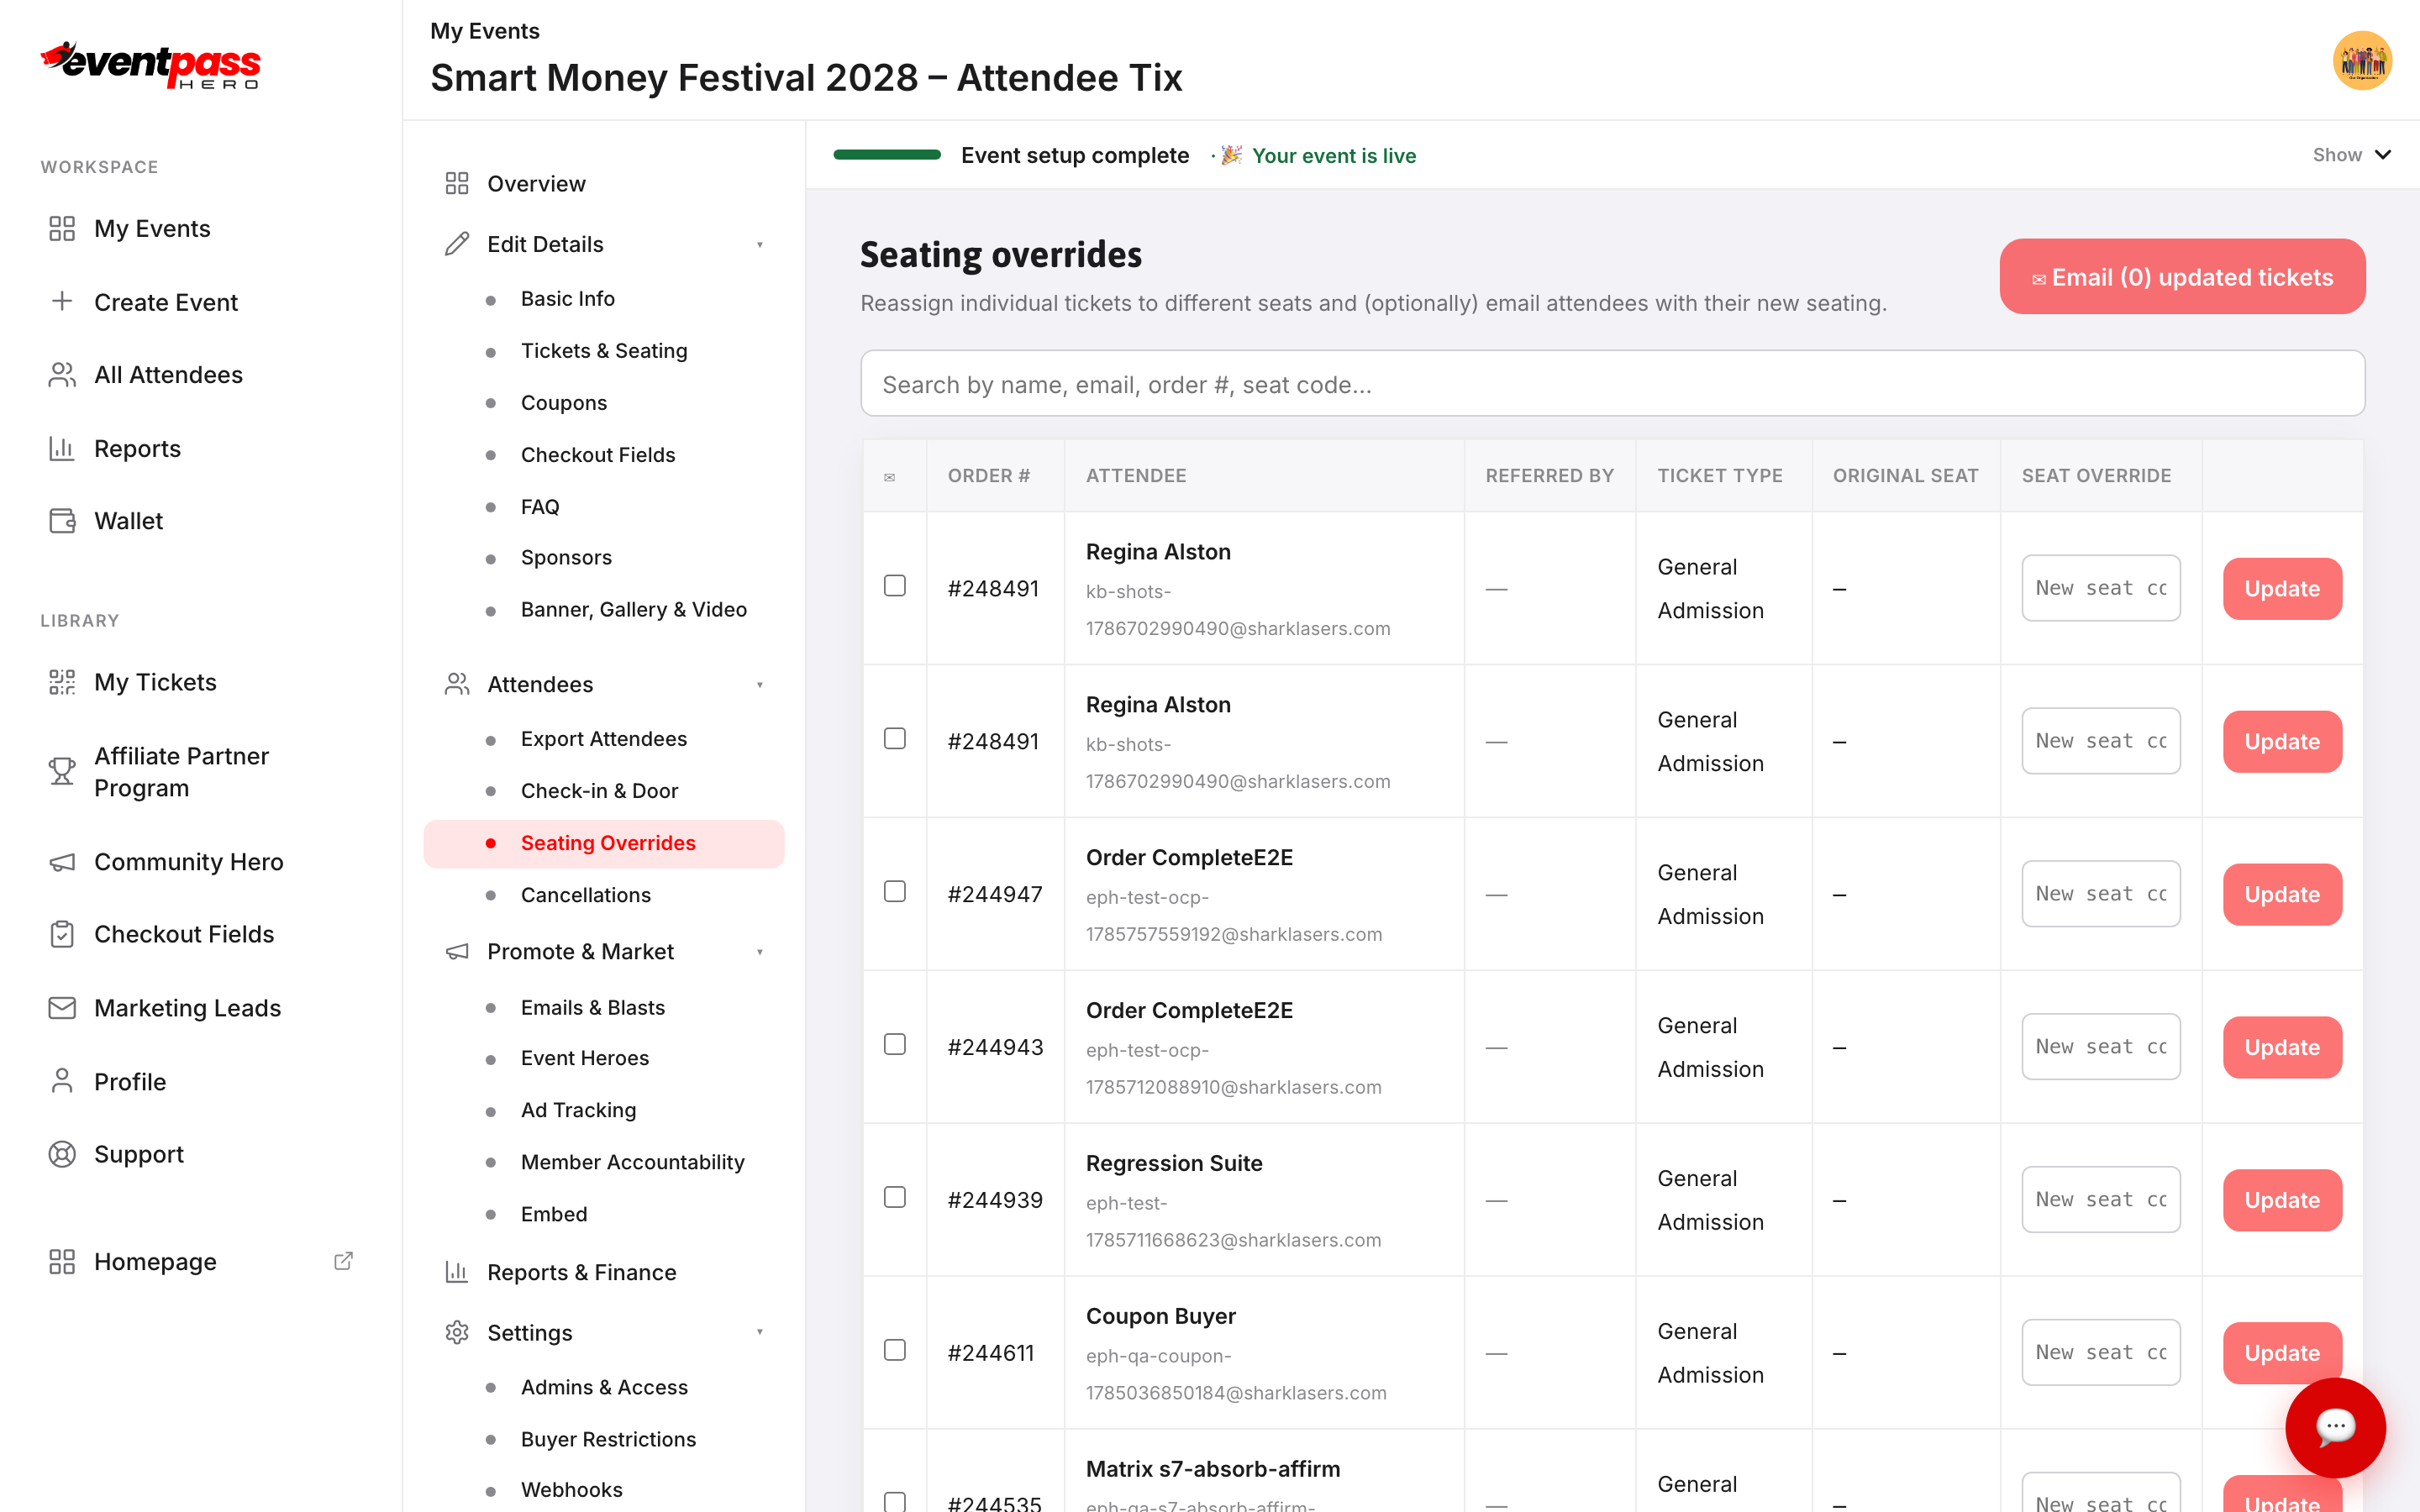Click the Support lifebuoy icon
Screen dimensions: 2420x1512
[62, 1154]
